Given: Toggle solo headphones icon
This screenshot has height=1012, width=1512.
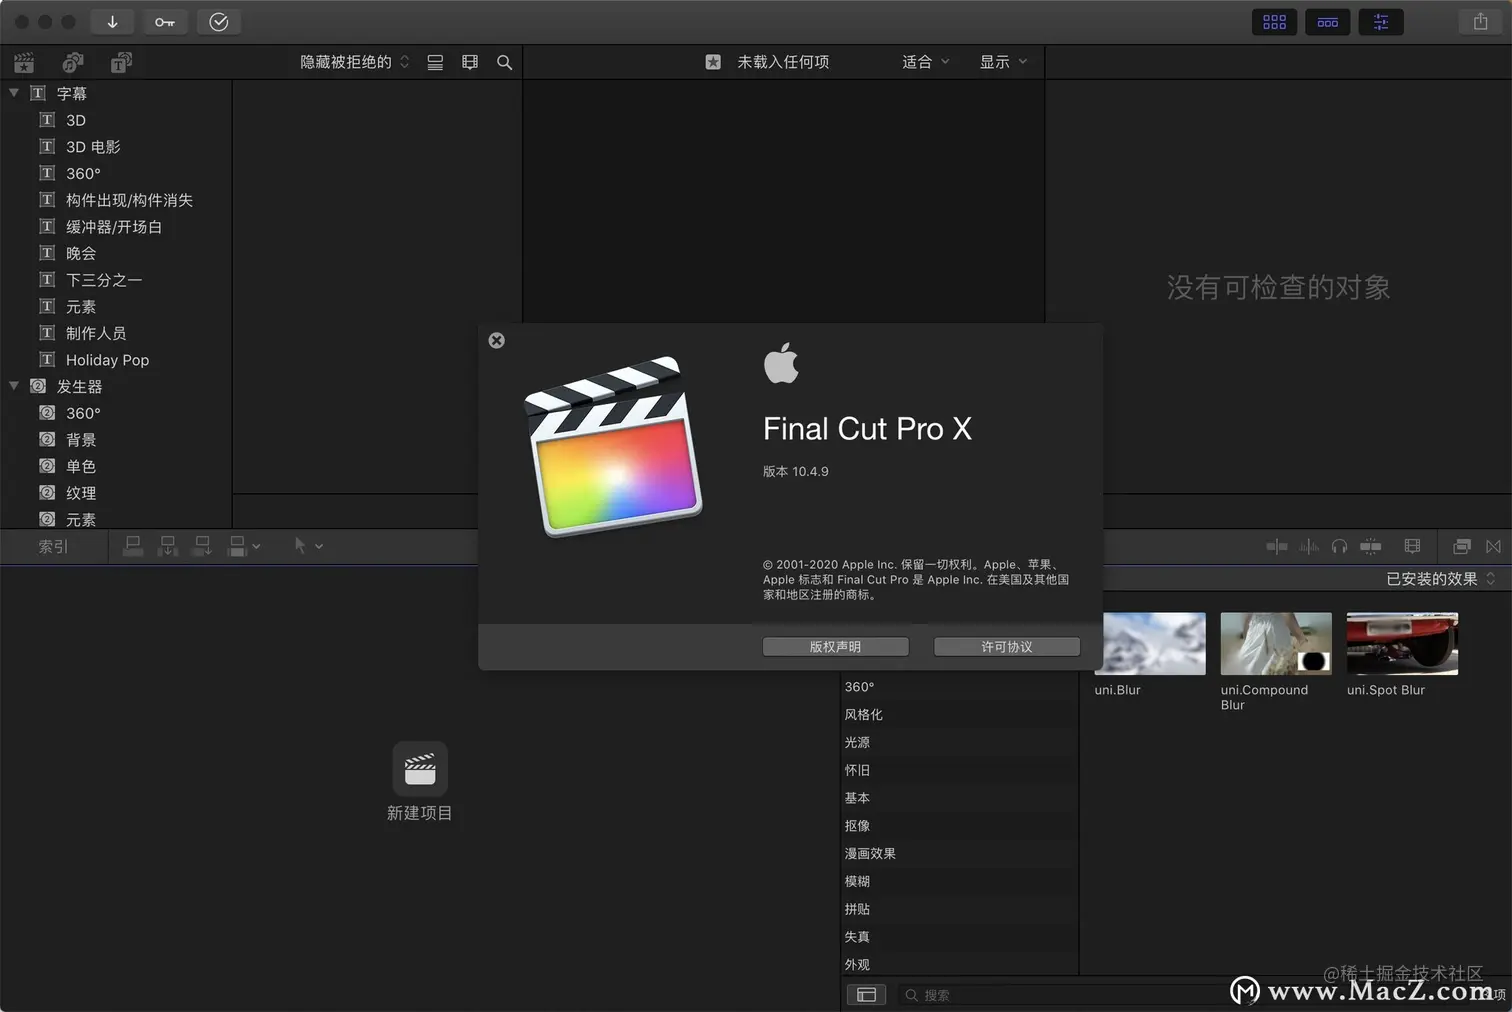Looking at the screenshot, I should (1340, 546).
